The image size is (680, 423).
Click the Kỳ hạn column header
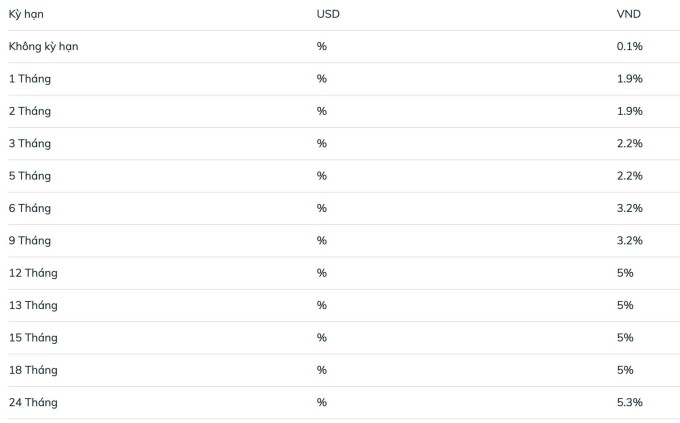pos(26,15)
